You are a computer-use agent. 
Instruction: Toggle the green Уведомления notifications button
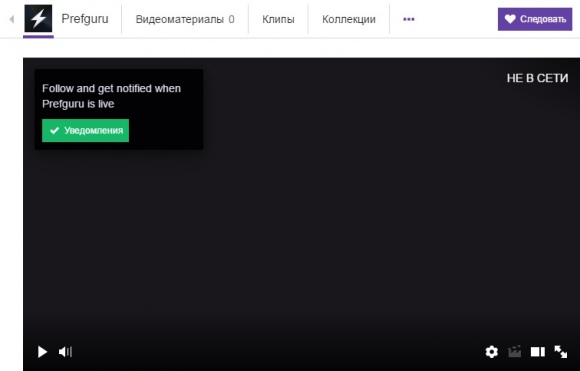tap(85, 131)
